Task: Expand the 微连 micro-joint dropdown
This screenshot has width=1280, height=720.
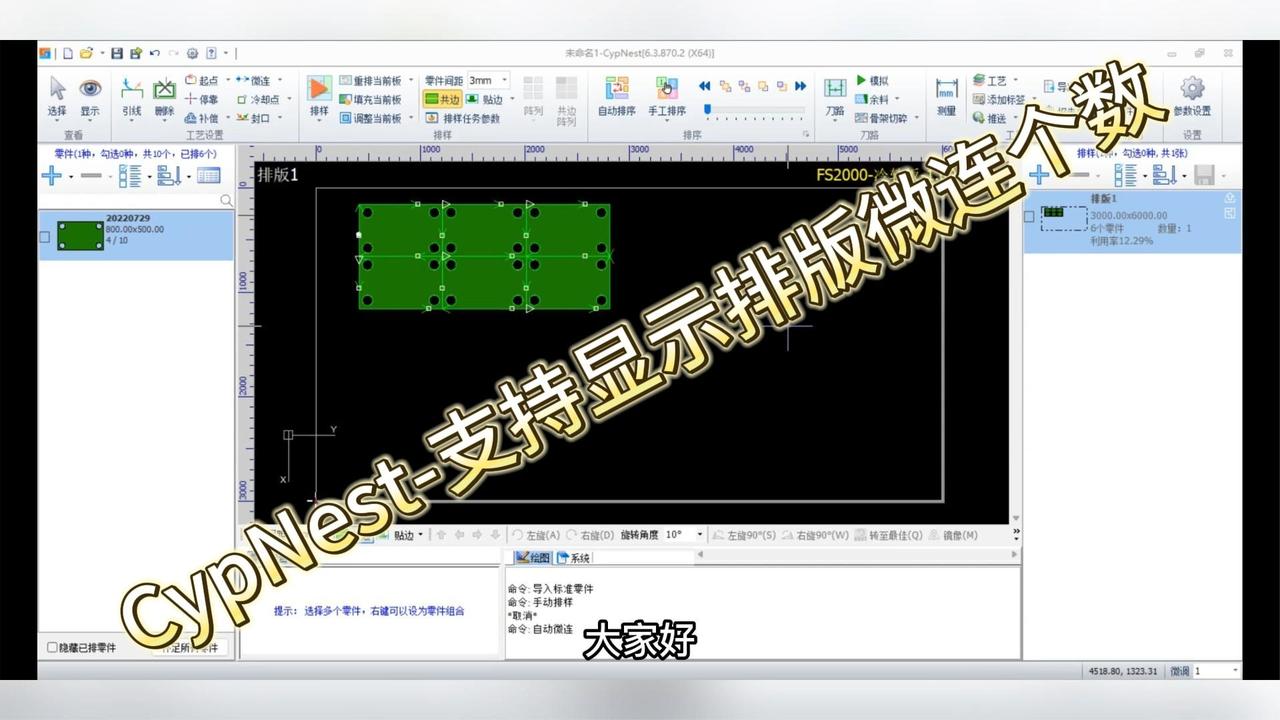Action: click(x=279, y=78)
